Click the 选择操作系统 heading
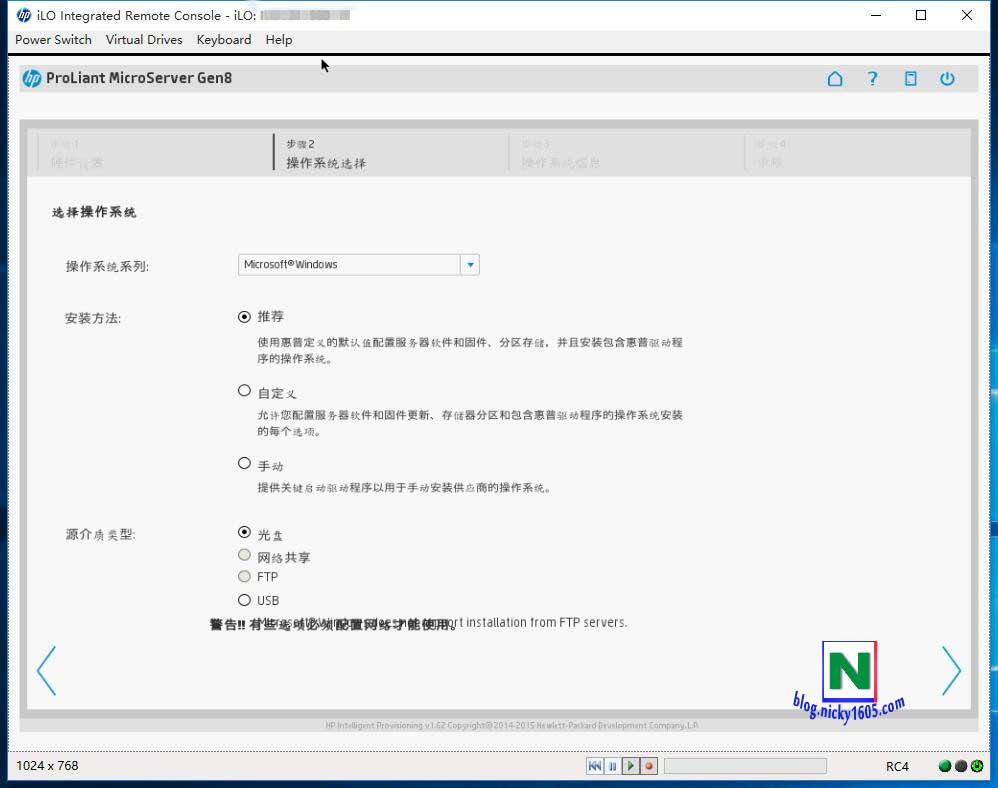The height and width of the screenshot is (788, 998). click(x=94, y=212)
